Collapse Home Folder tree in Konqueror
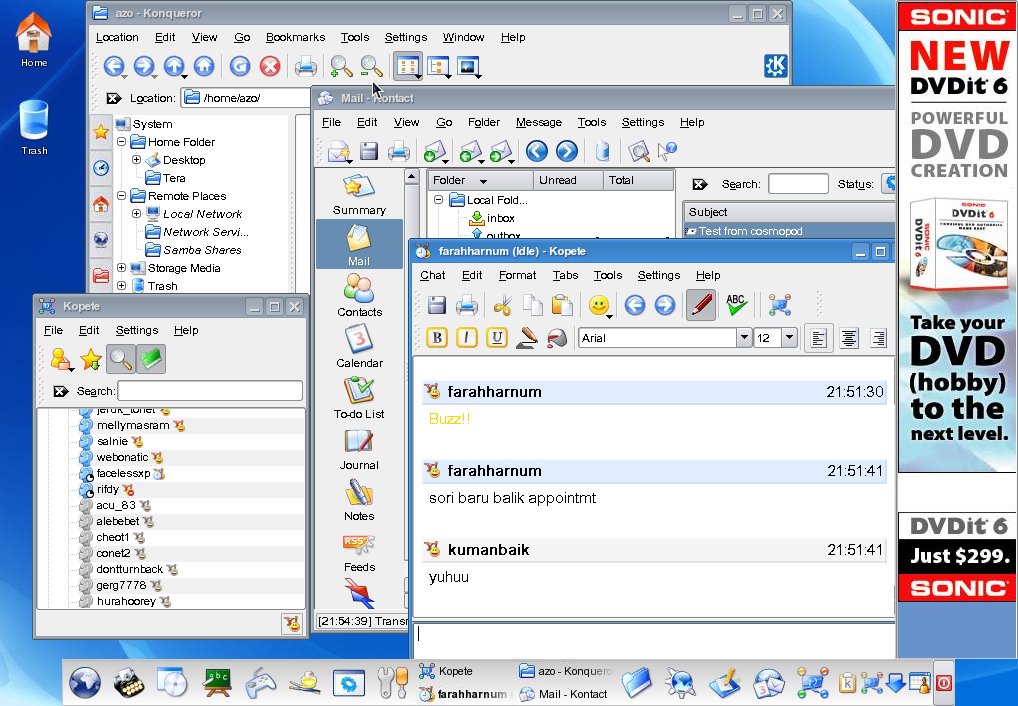Screen dimensions: 1018x706 tap(121, 141)
